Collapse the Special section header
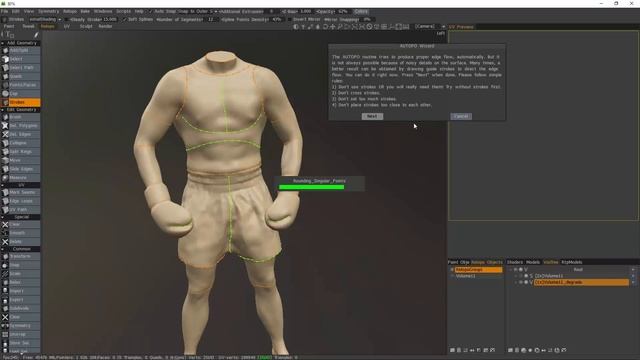 pyautogui.click(x=3, y=217)
